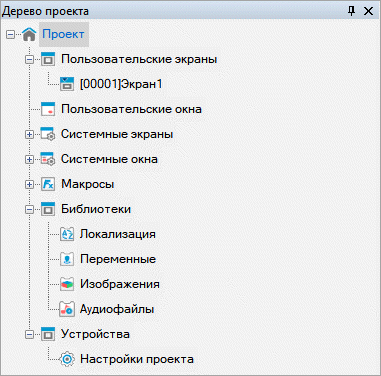Click the Аудиофайлы music note icon

tap(67, 309)
